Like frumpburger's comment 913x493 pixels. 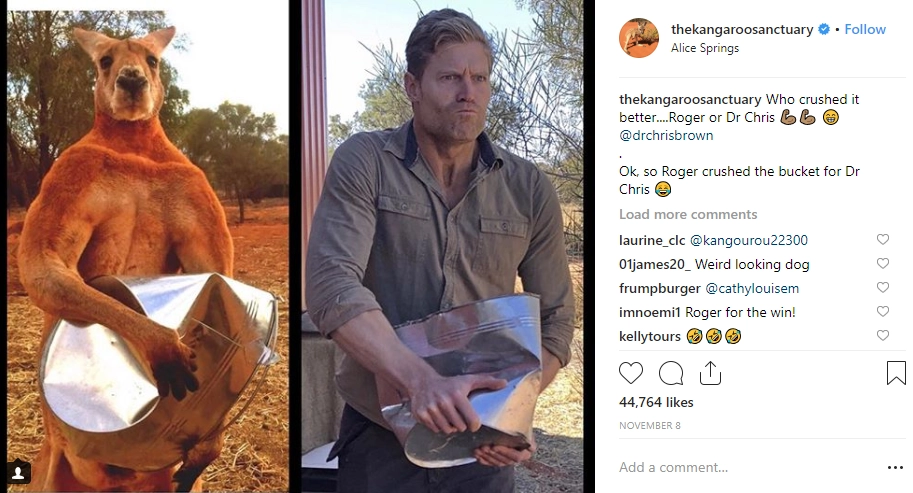pos(882,288)
